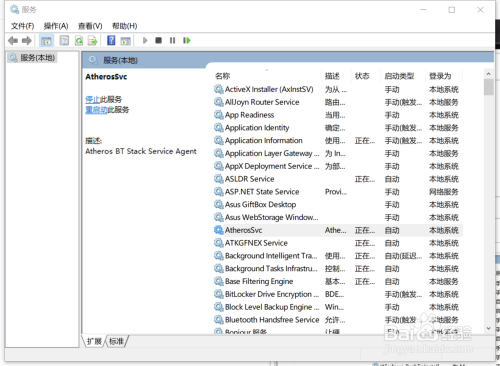Click the Restart Service toolbar button

[x=187, y=41]
